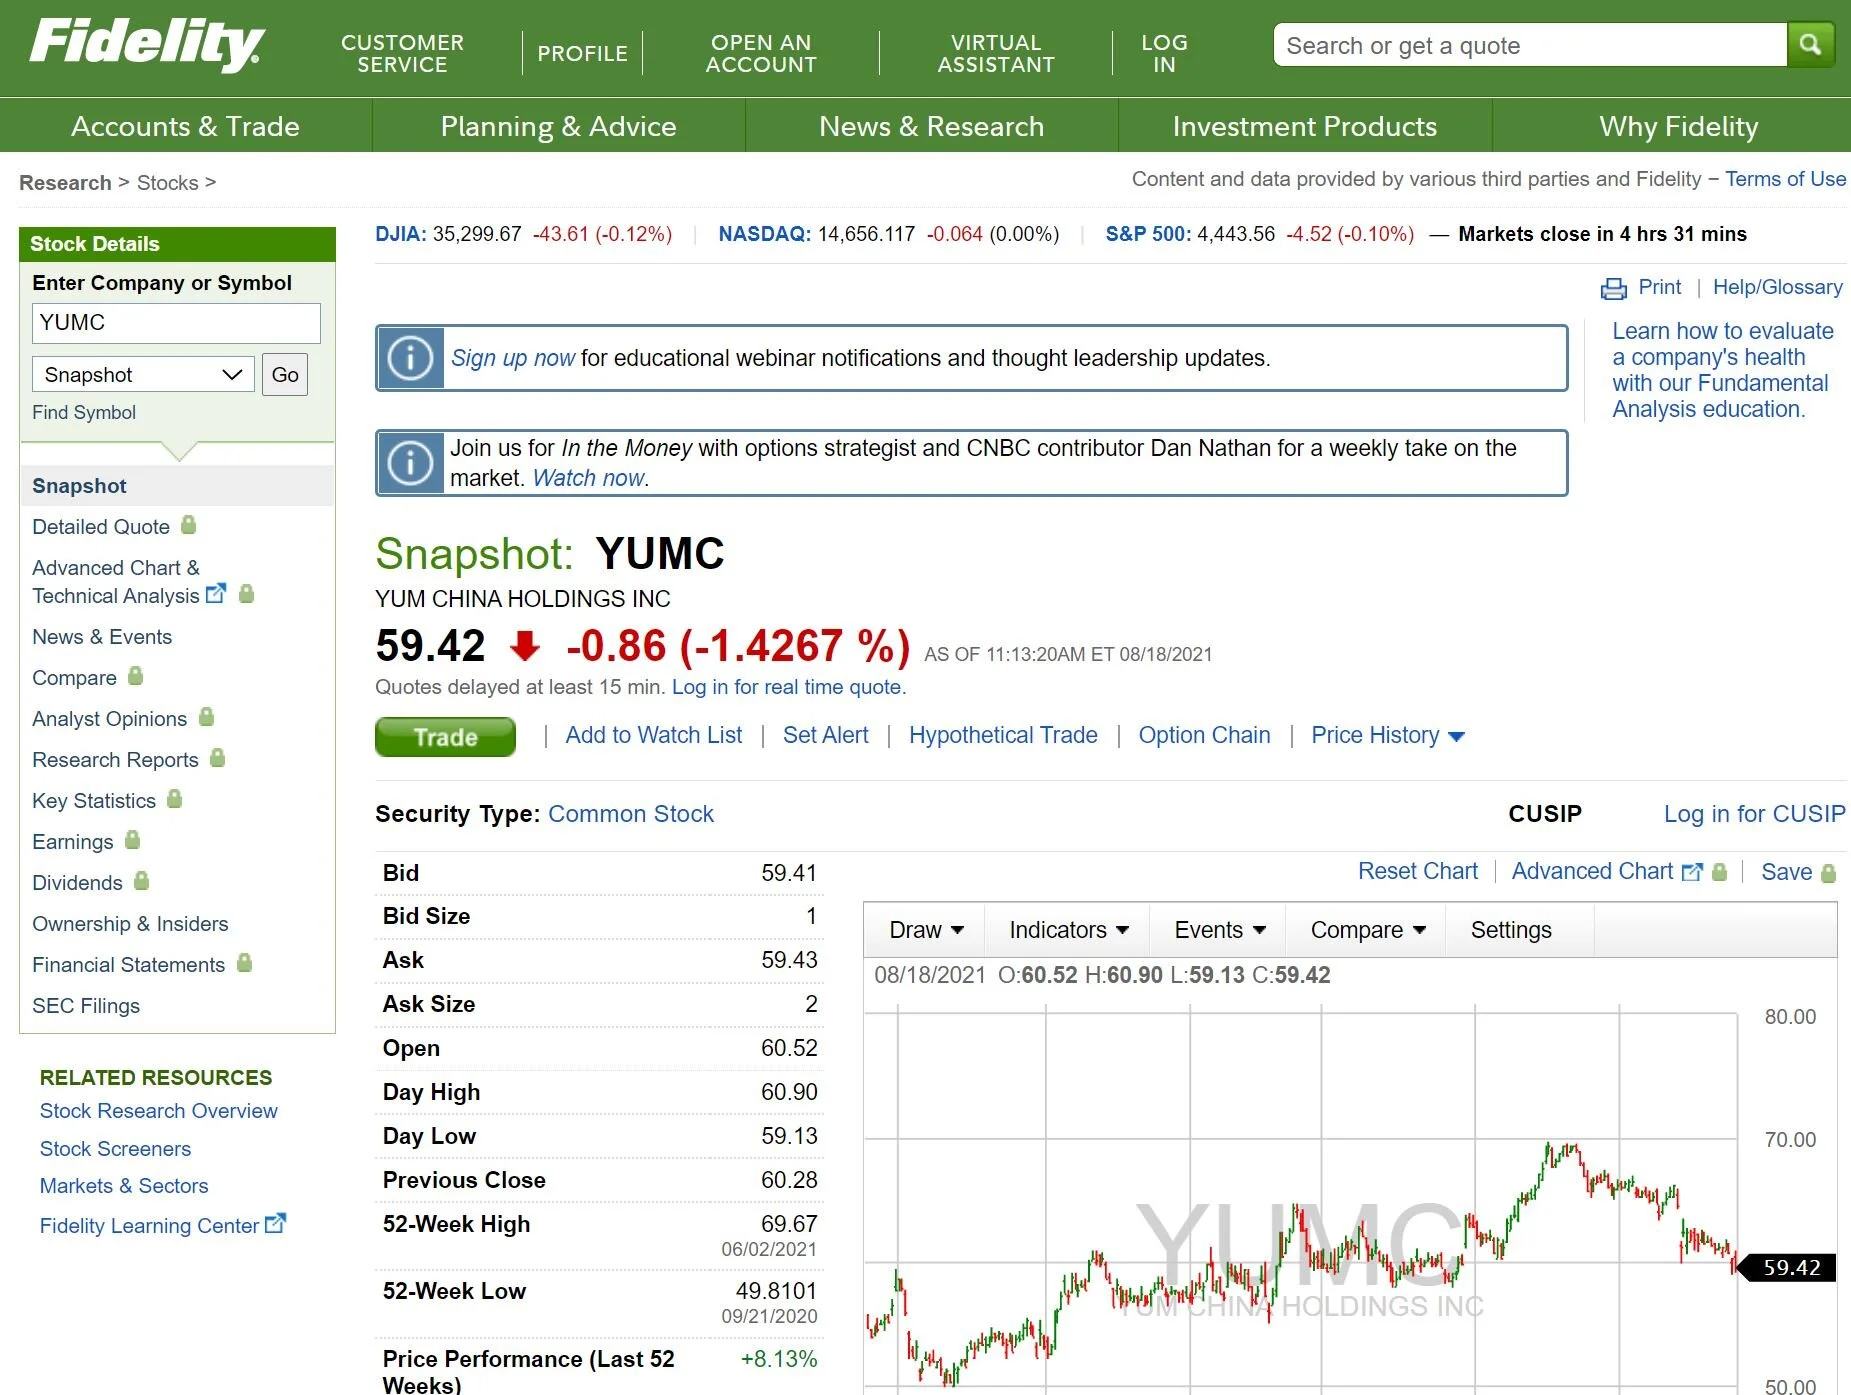Click external link icon by Fidelity Learning Center
The width and height of the screenshot is (1851, 1395).
[x=275, y=1223]
